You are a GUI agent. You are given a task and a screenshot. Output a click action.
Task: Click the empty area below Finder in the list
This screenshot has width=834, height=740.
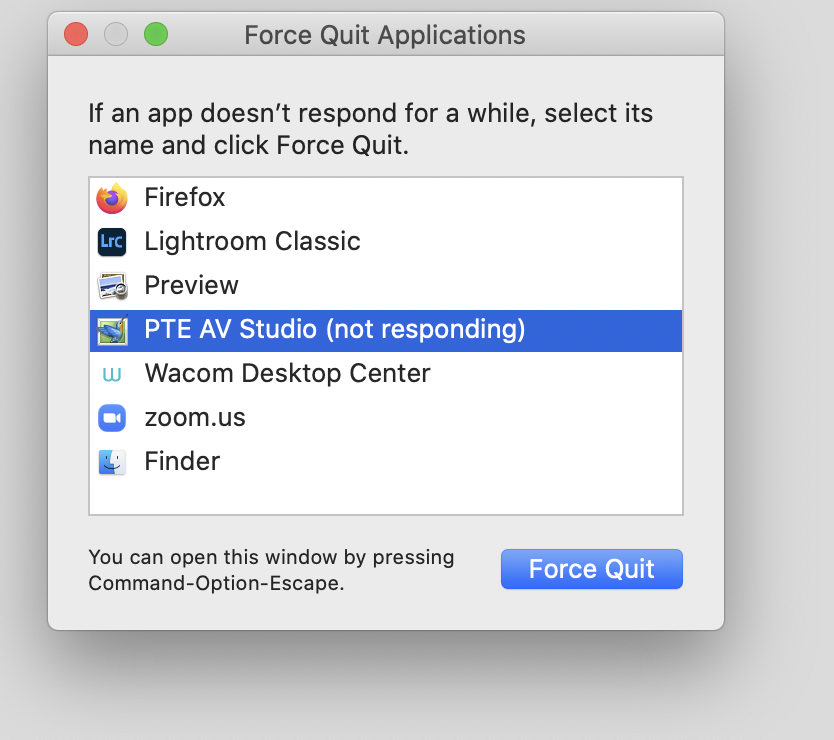385,496
